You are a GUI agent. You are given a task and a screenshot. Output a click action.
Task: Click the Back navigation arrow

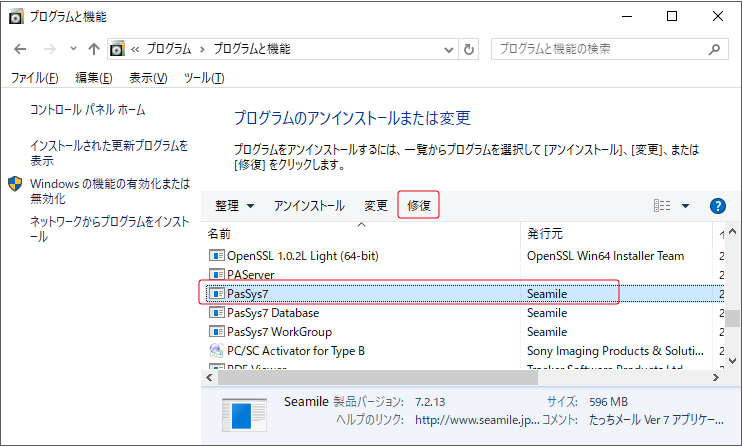[x=20, y=49]
